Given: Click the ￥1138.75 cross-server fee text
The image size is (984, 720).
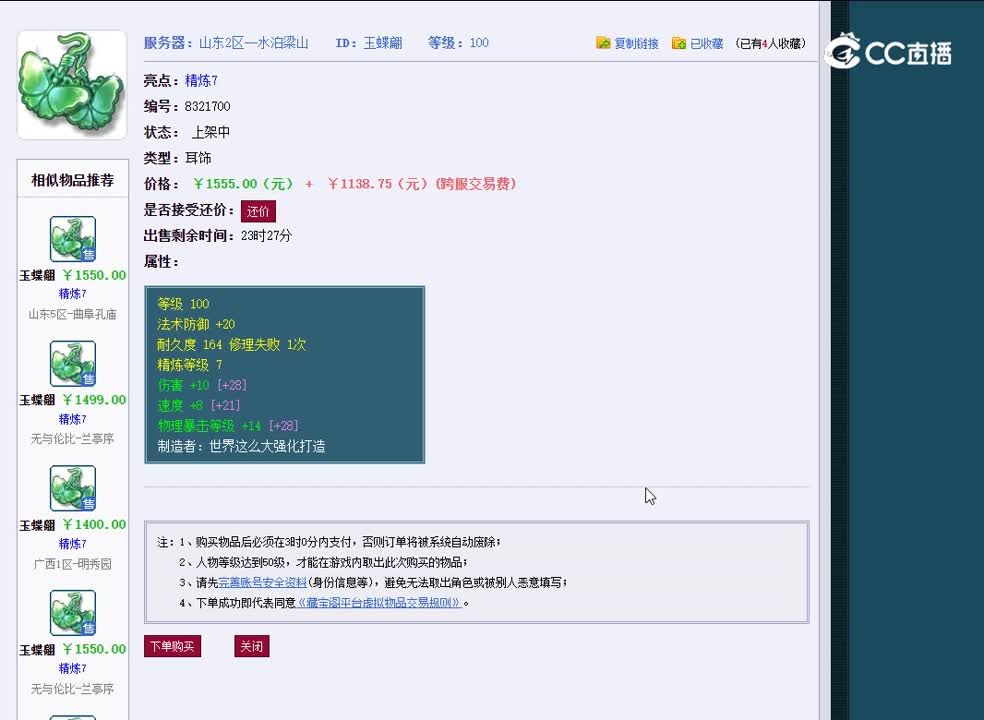Looking at the screenshot, I should [x=422, y=184].
